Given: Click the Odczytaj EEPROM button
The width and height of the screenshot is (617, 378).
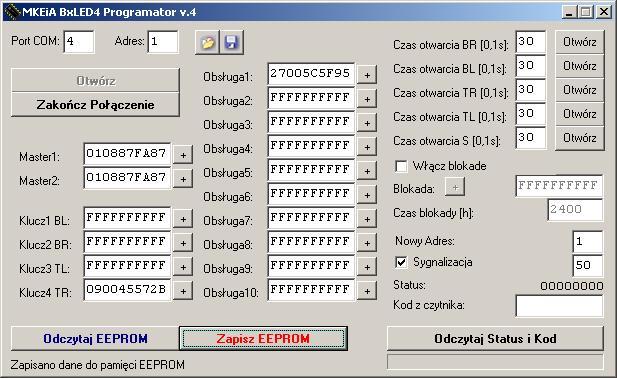Looking at the screenshot, I should click(x=95, y=339).
